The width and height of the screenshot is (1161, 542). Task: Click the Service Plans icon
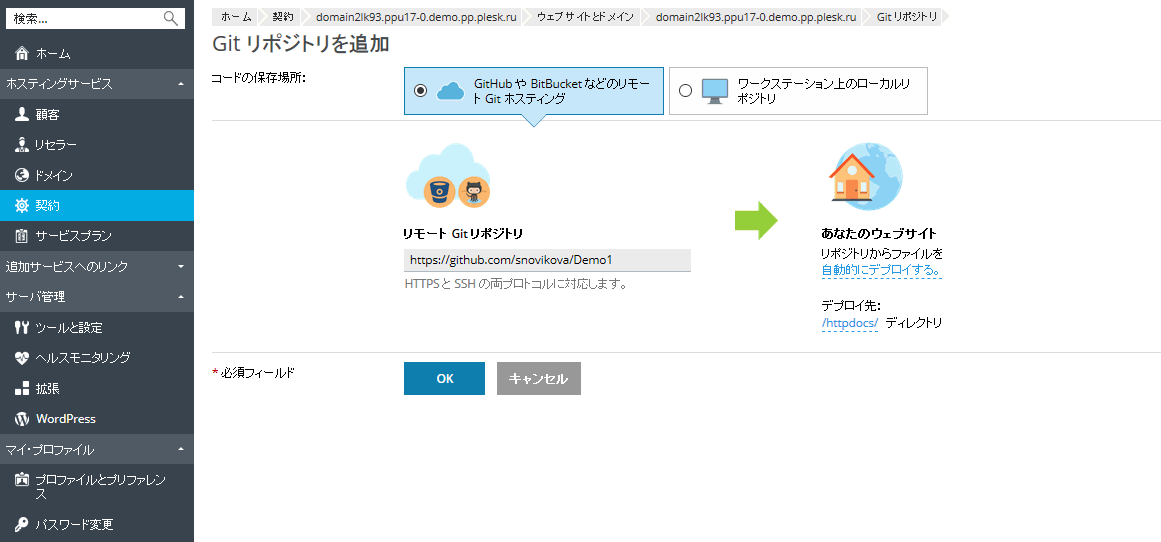point(22,236)
